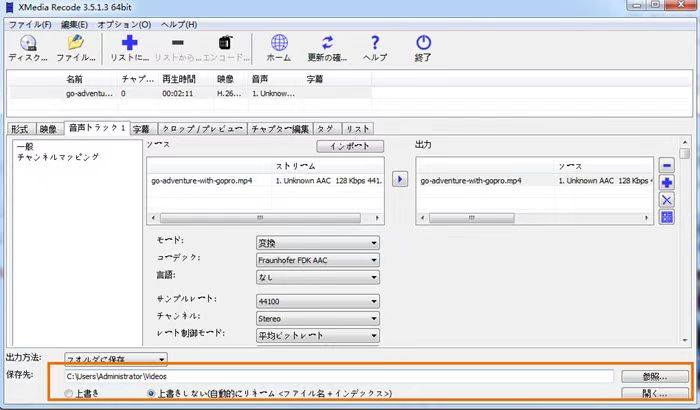Switch to the 音声トラック 1 tab
The width and height of the screenshot is (700, 410).
click(97, 128)
